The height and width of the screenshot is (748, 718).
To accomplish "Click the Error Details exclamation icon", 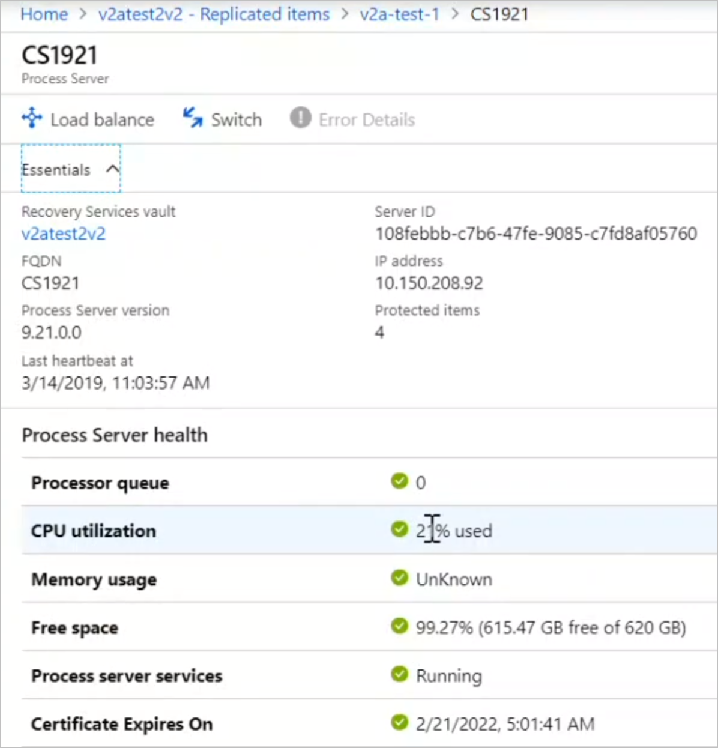I will click(x=301, y=117).
